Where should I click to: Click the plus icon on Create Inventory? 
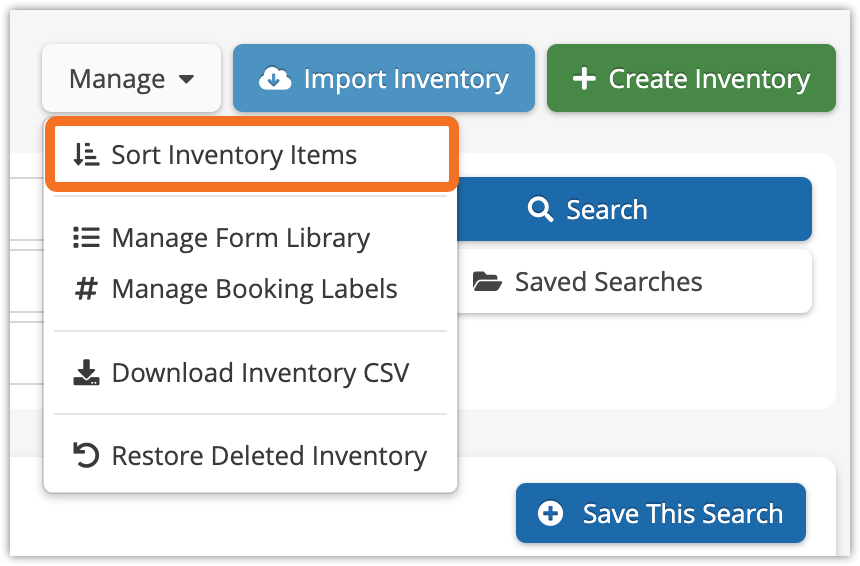pos(584,78)
